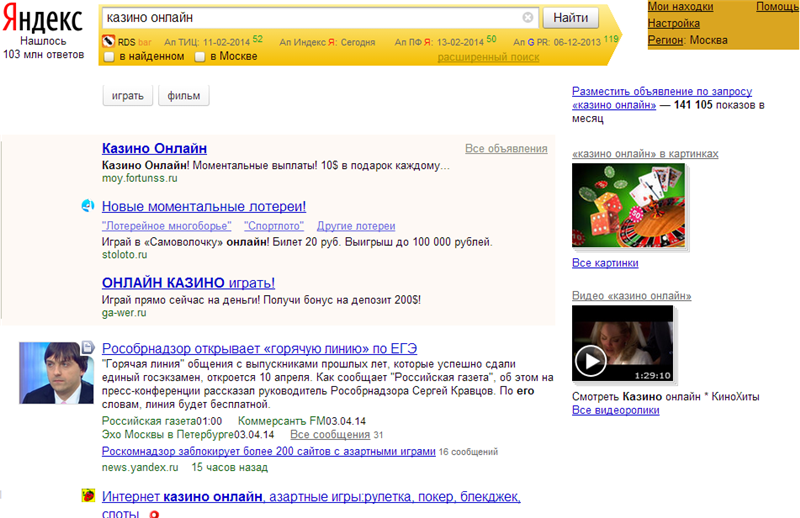Viewport: 800px width, 518px height.
Task: Click the moy.fortunss.ru URL text
Action: click(x=139, y=179)
